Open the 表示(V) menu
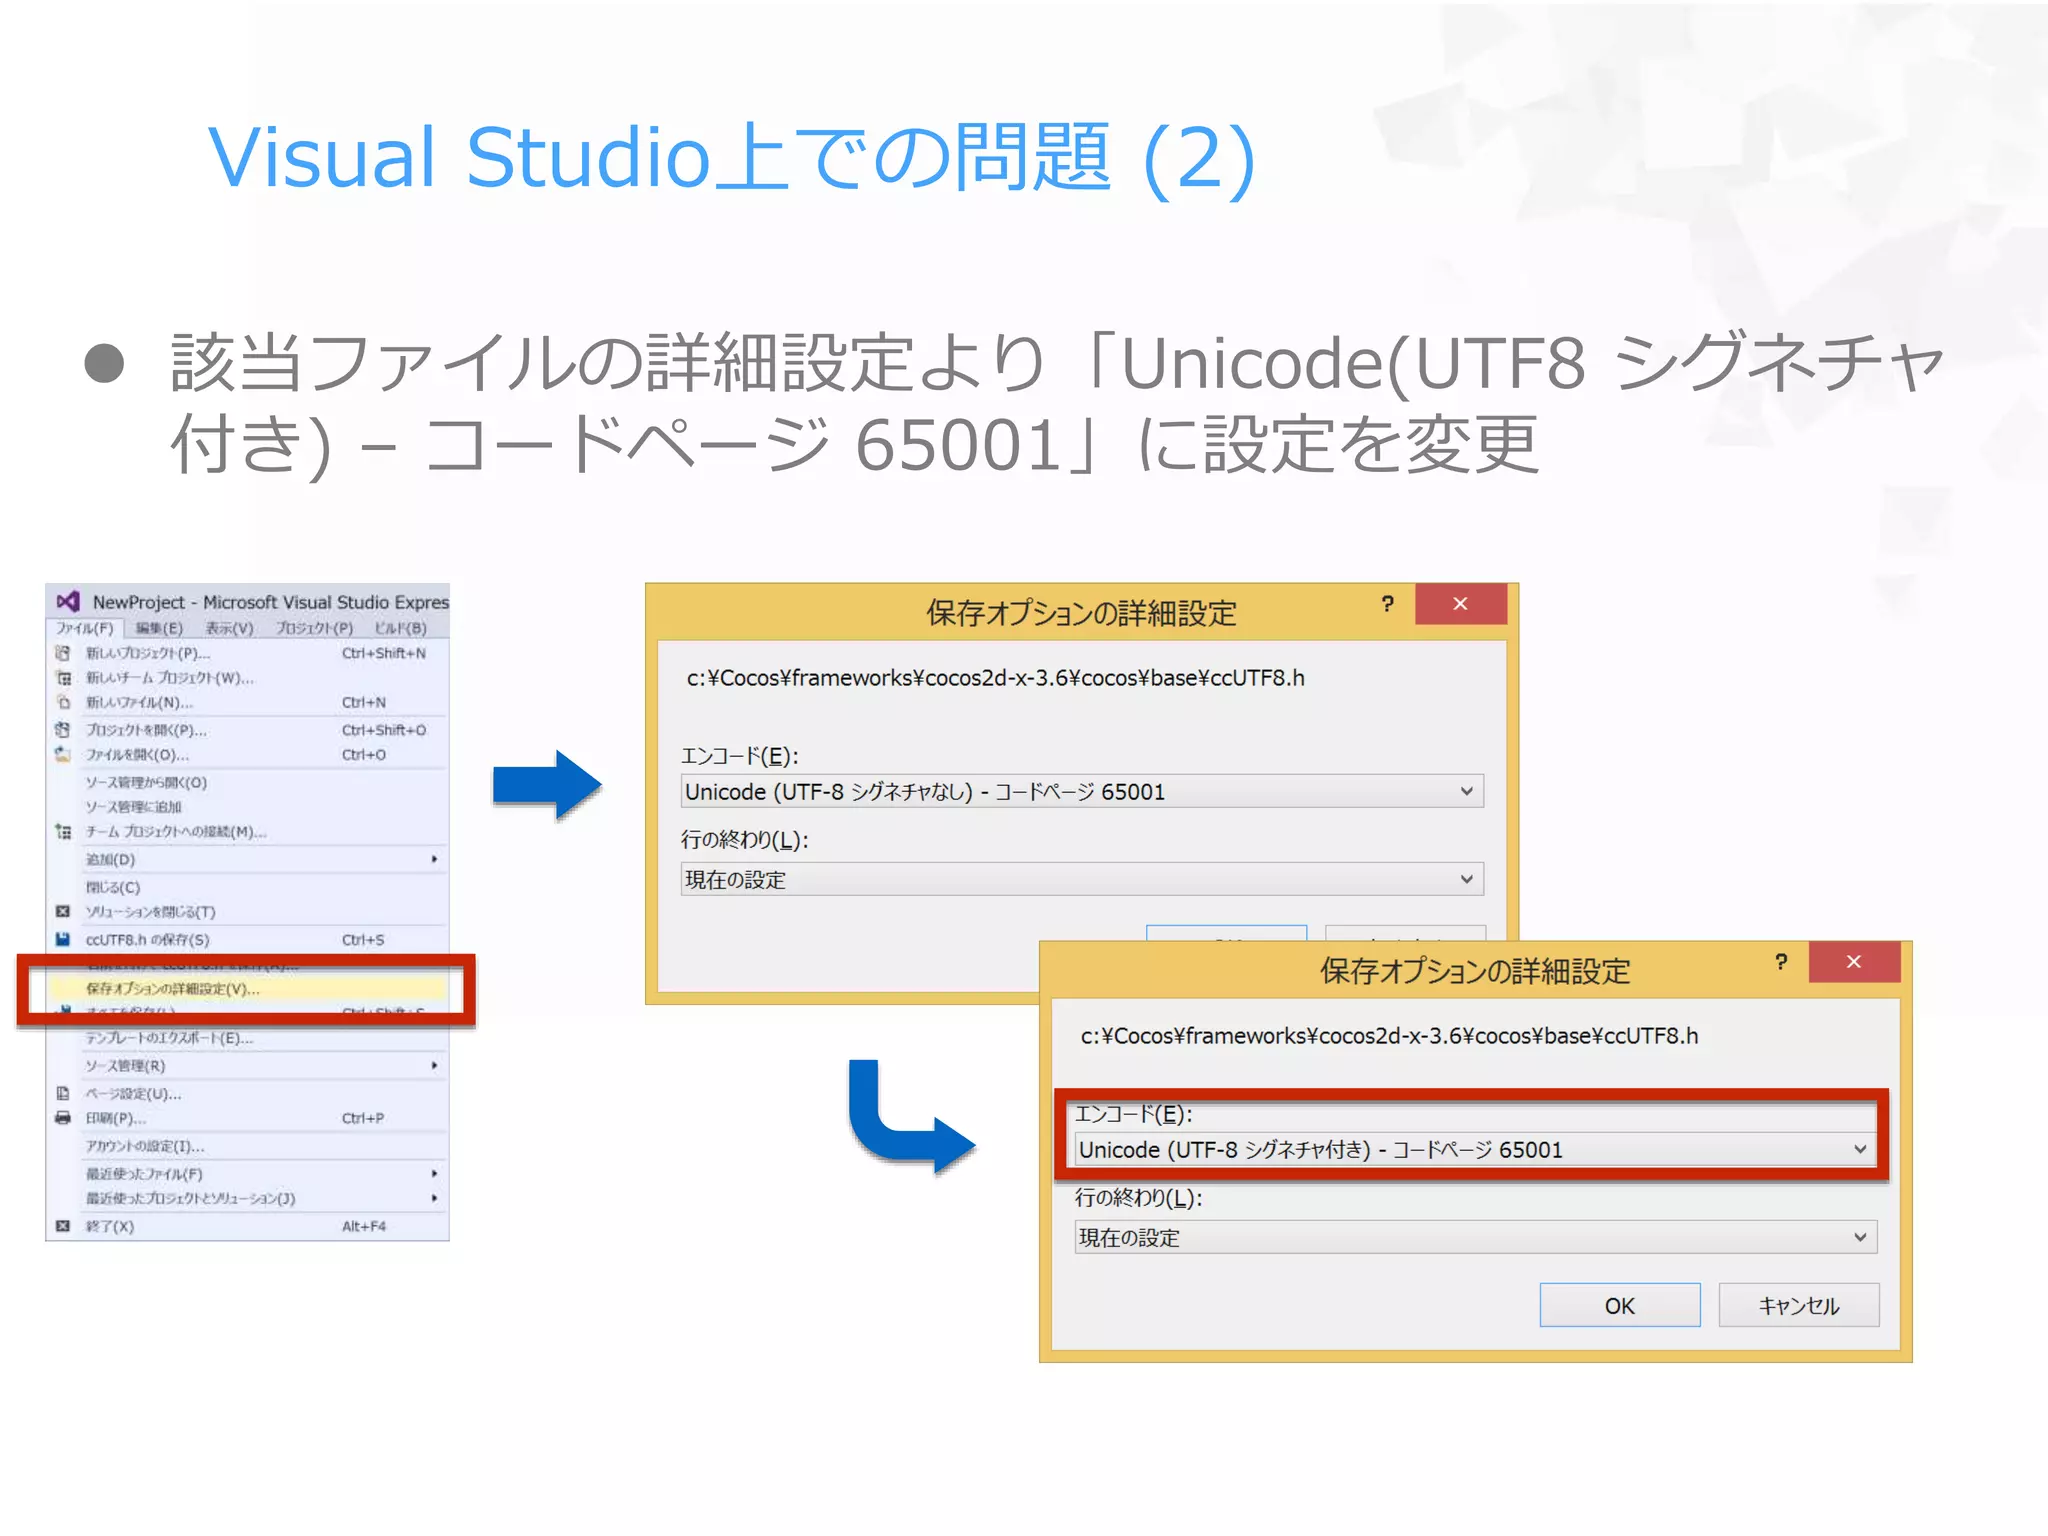Screen dimensions: 2048x1536 [229, 628]
